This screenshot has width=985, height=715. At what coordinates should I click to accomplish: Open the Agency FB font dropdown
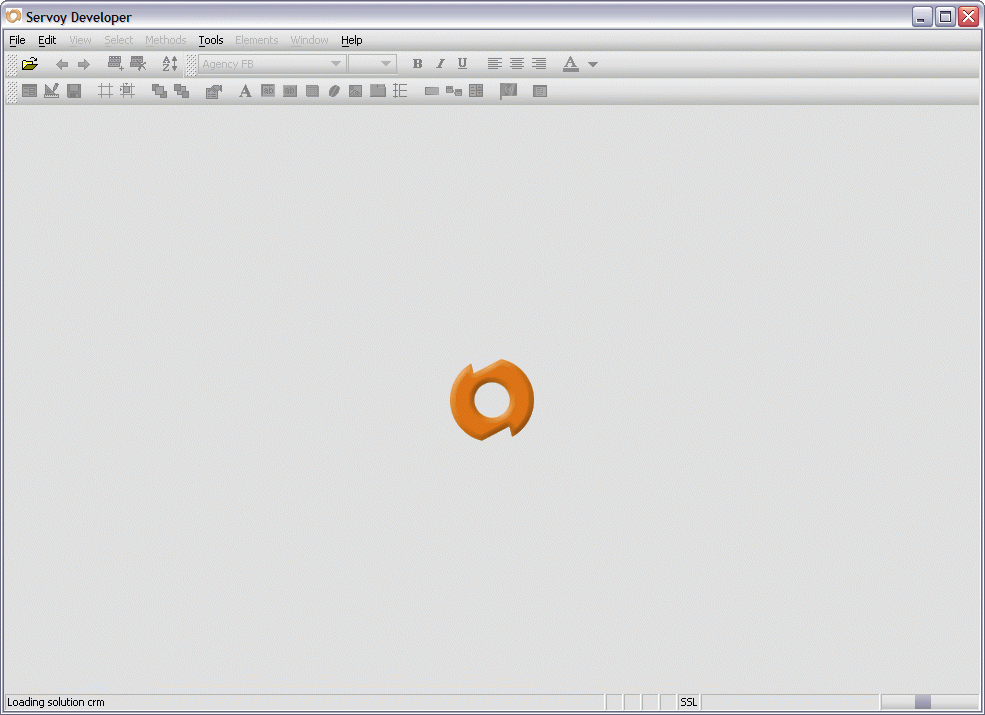click(335, 63)
